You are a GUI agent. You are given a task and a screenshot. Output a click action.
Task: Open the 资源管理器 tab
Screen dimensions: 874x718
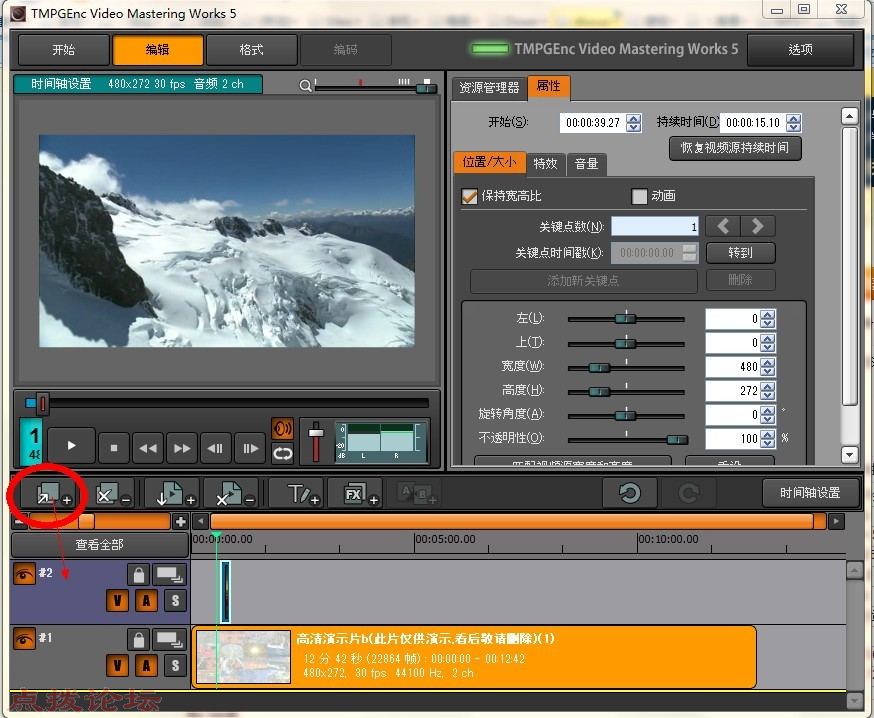(x=489, y=87)
